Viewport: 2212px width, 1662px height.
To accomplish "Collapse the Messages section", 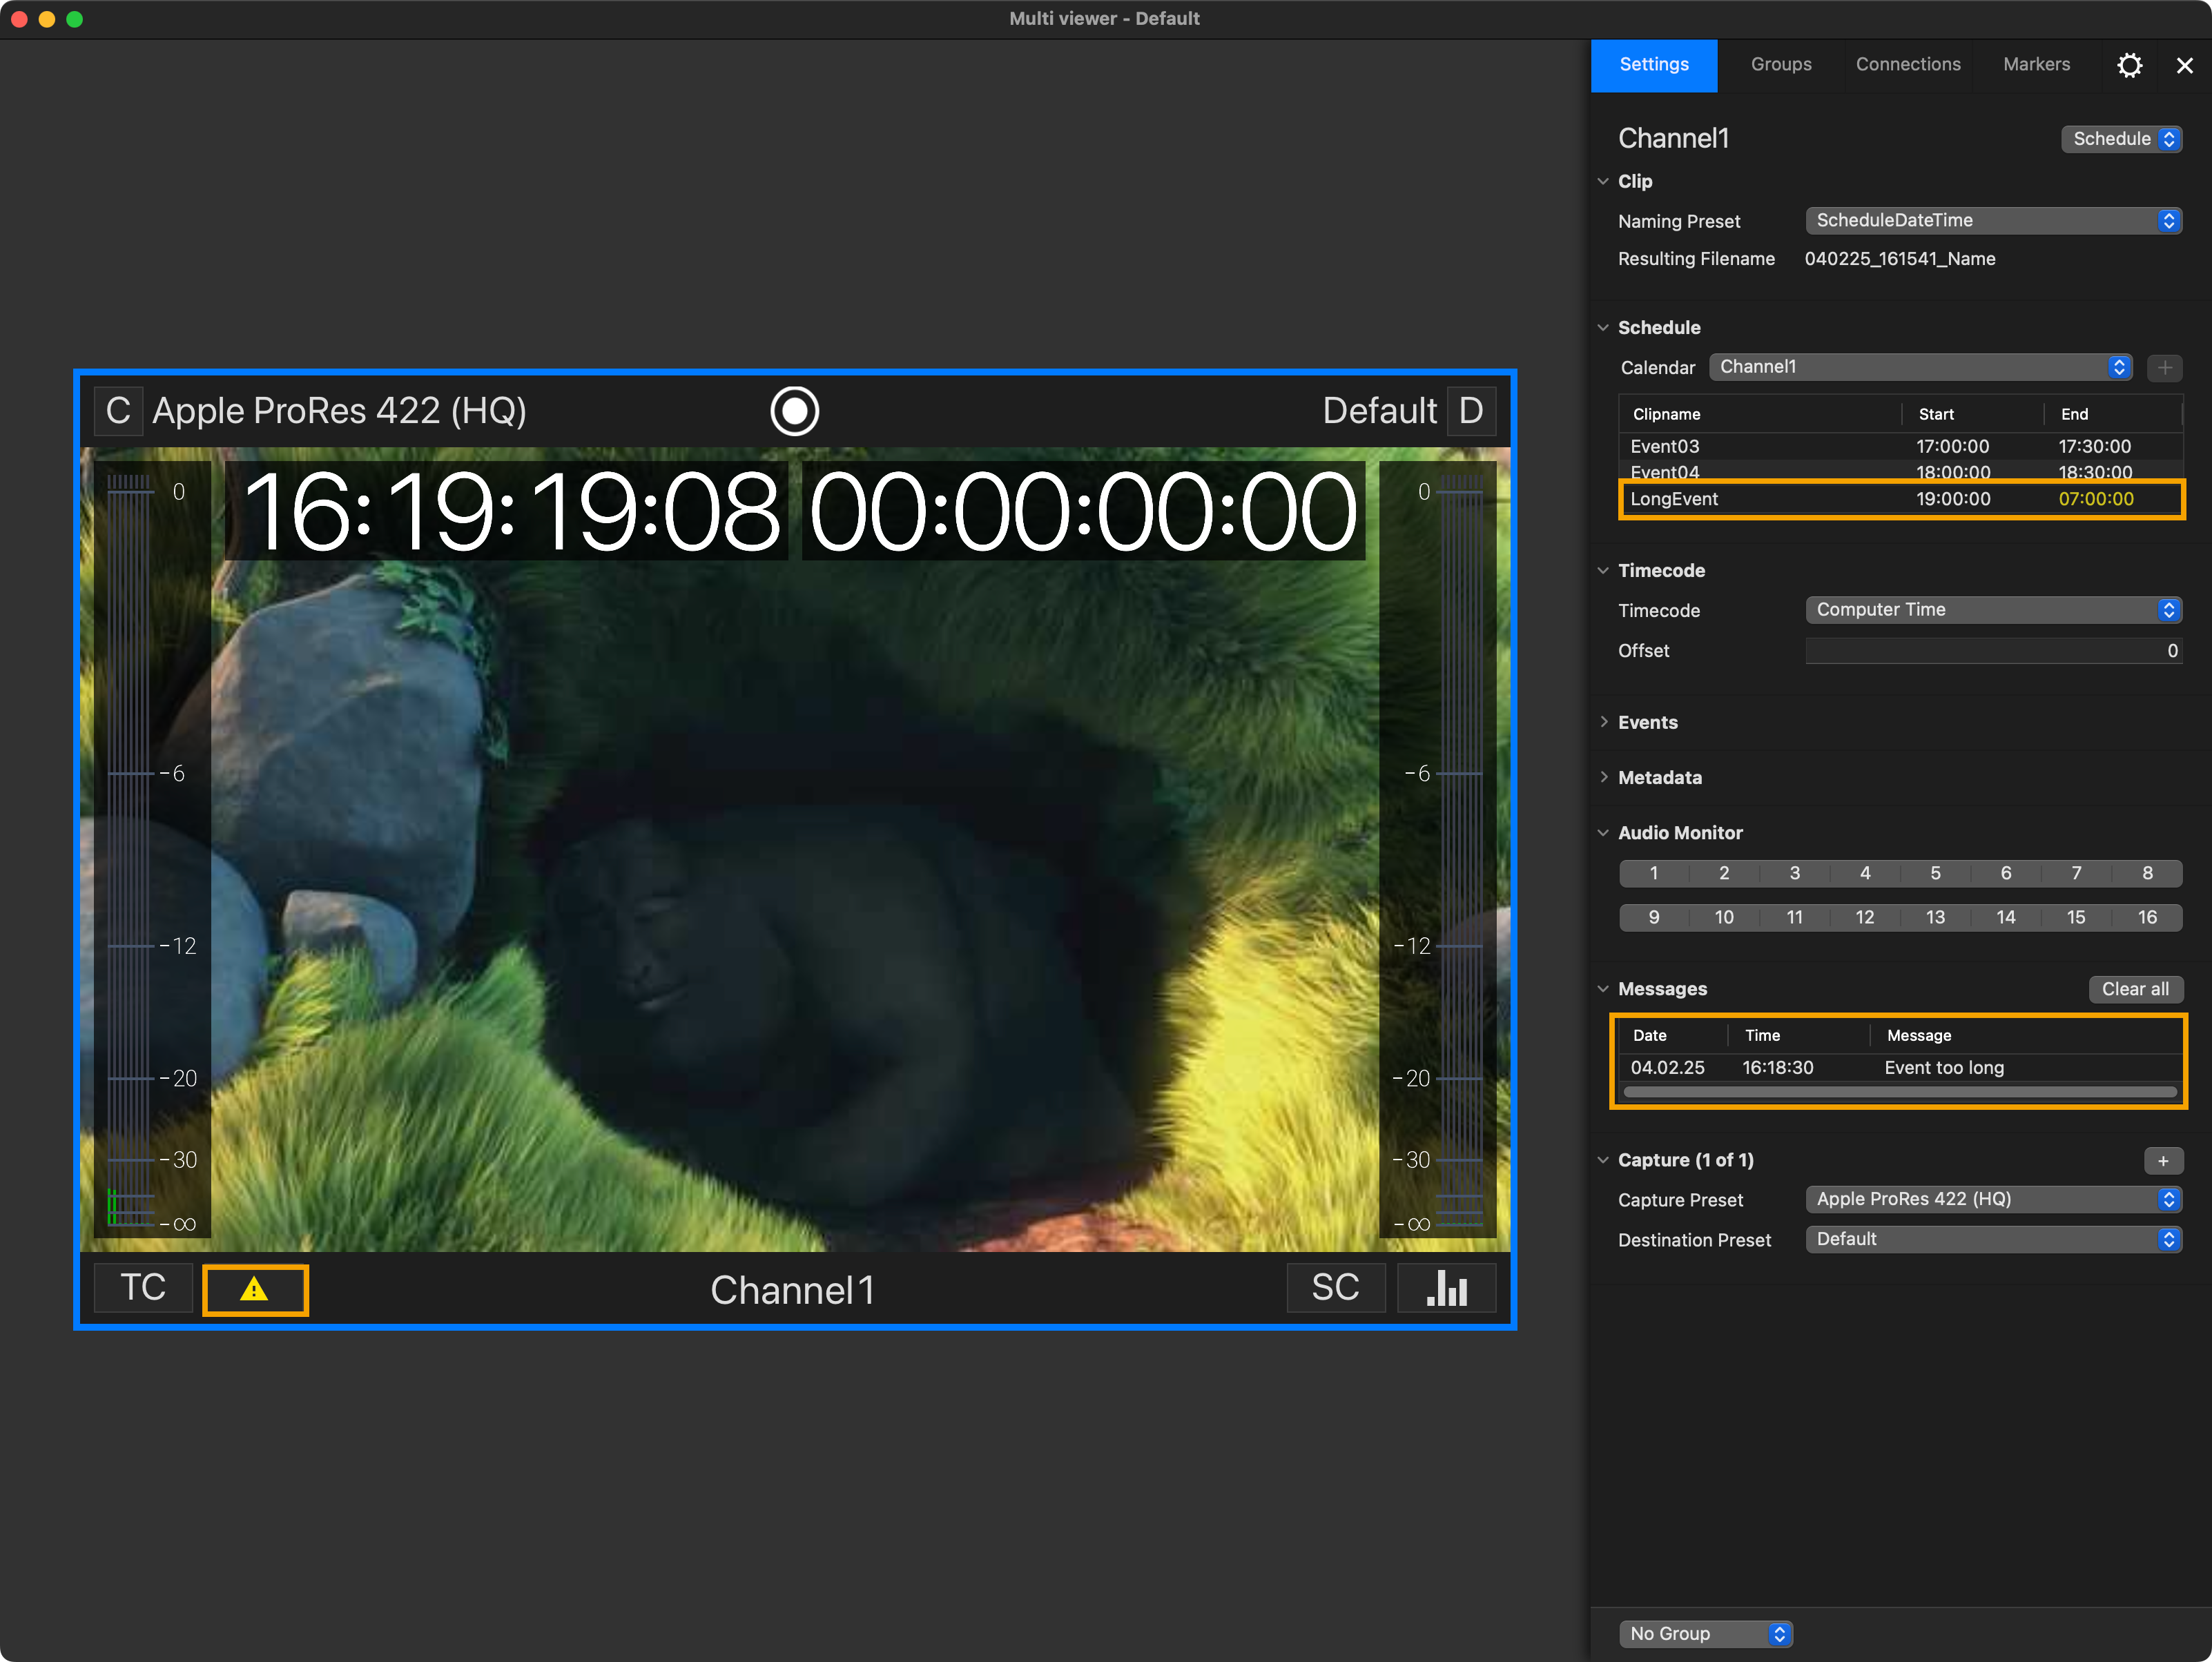I will [1603, 988].
